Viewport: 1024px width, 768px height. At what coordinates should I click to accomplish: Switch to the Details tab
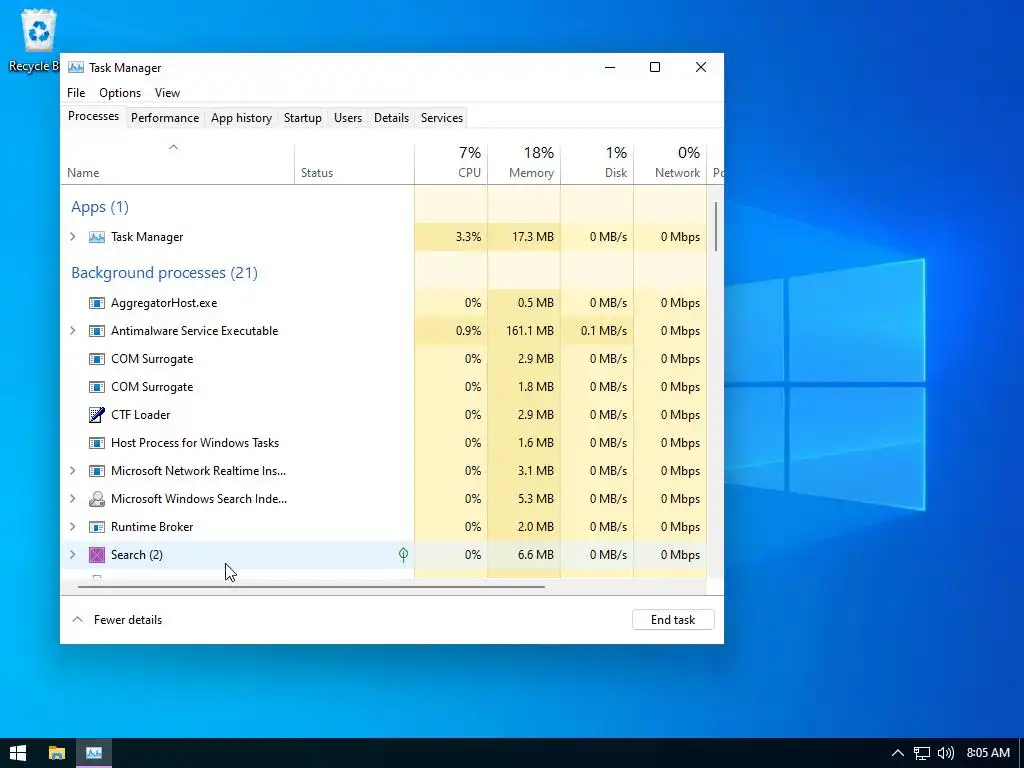391,118
